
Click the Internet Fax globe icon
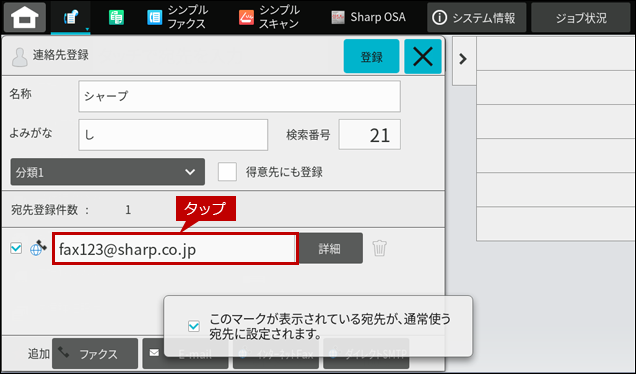[x=38, y=248]
